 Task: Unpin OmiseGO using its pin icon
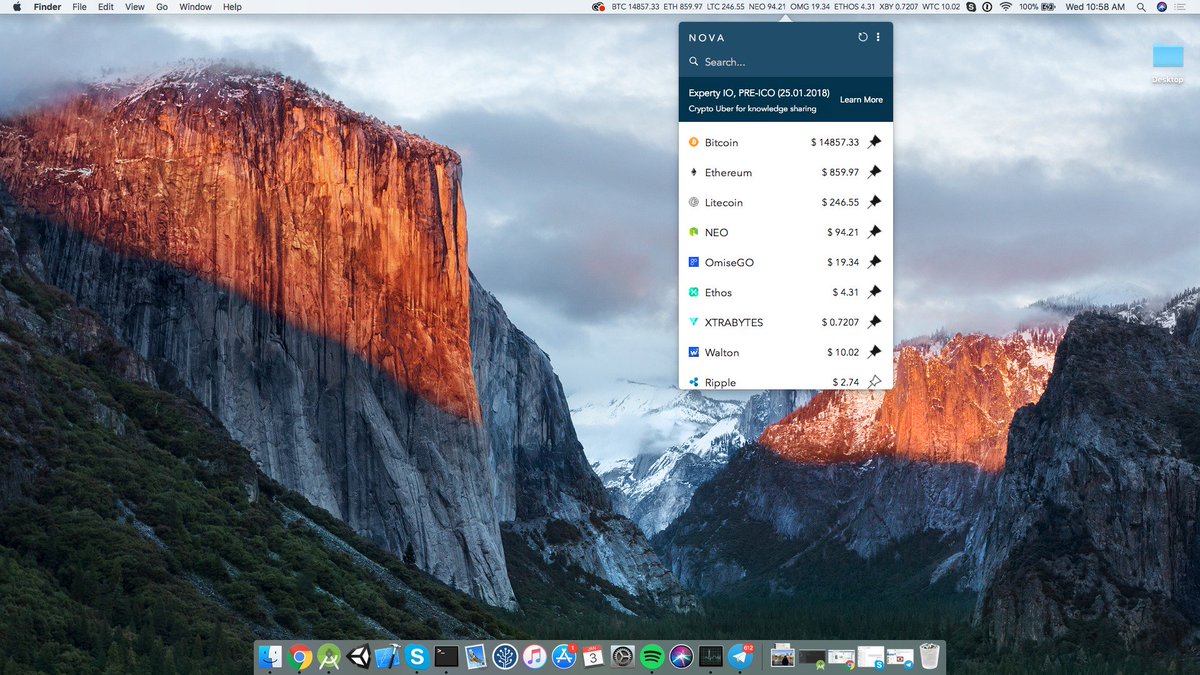click(874, 262)
